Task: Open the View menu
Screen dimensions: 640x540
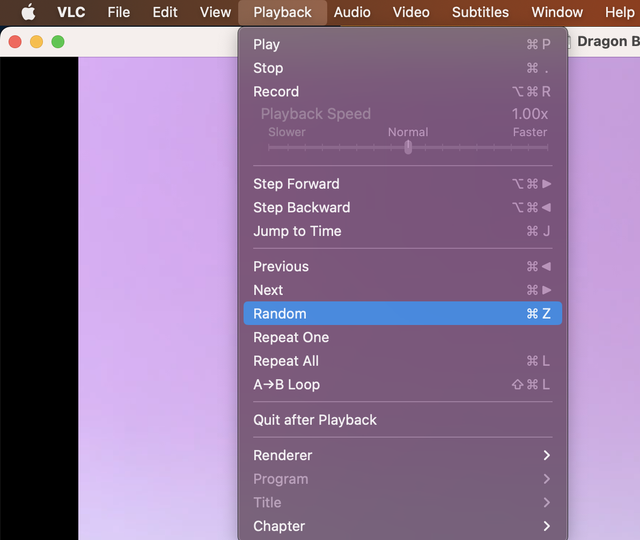Action: pyautogui.click(x=215, y=12)
